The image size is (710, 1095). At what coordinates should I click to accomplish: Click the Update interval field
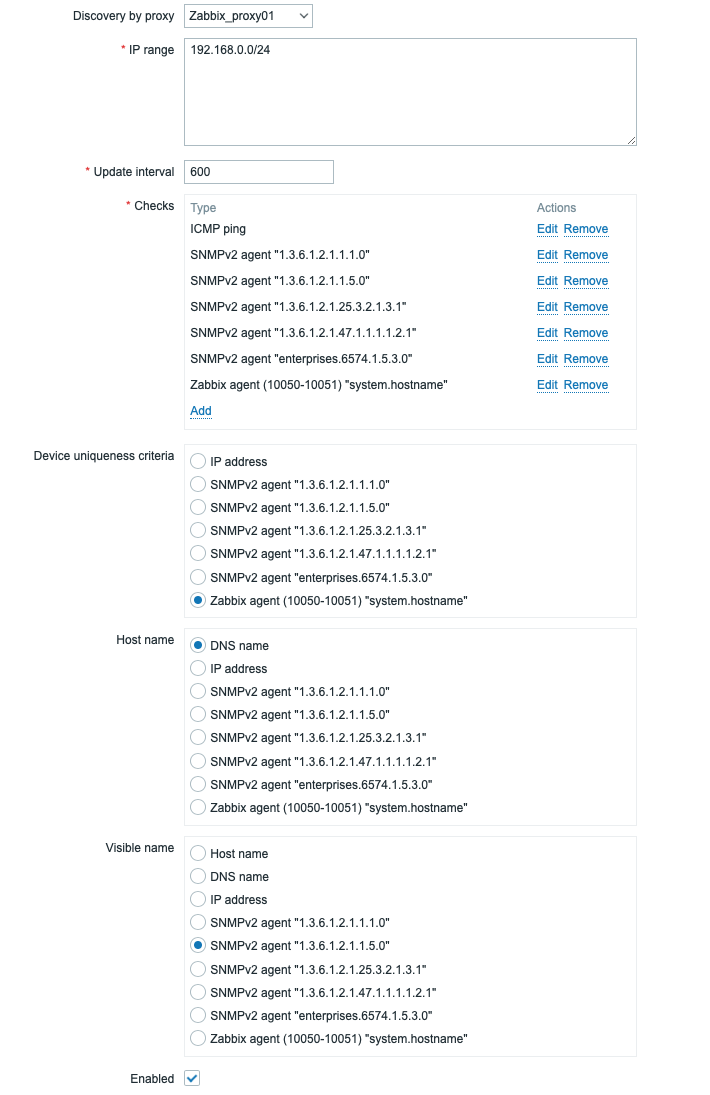coord(258,172)
